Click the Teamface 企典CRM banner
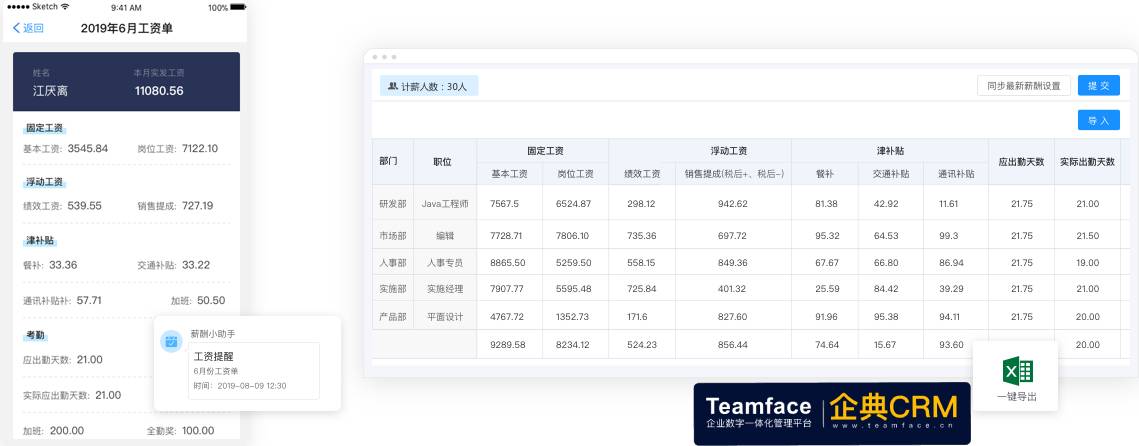Screen dimensions: 1139x446 click(832, 413)
